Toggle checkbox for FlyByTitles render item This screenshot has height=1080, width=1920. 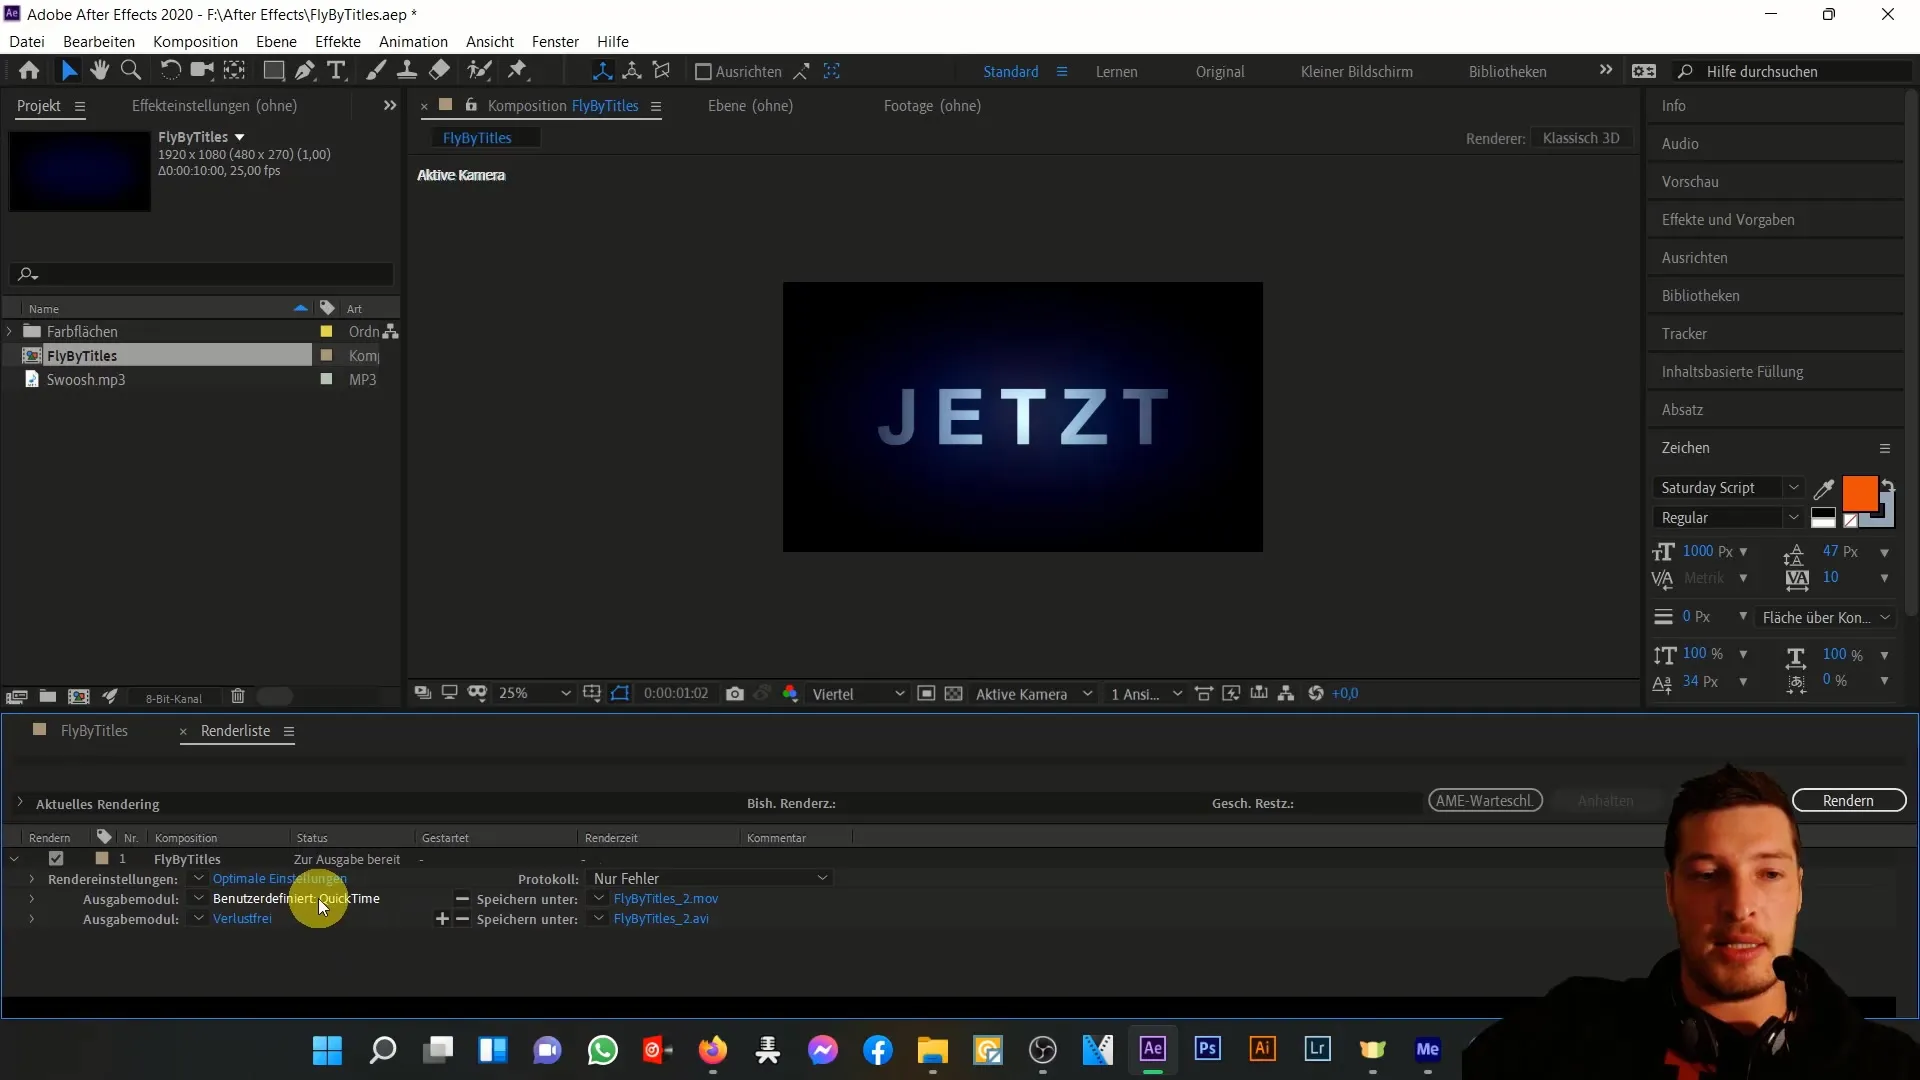click(x=55, y=858)
